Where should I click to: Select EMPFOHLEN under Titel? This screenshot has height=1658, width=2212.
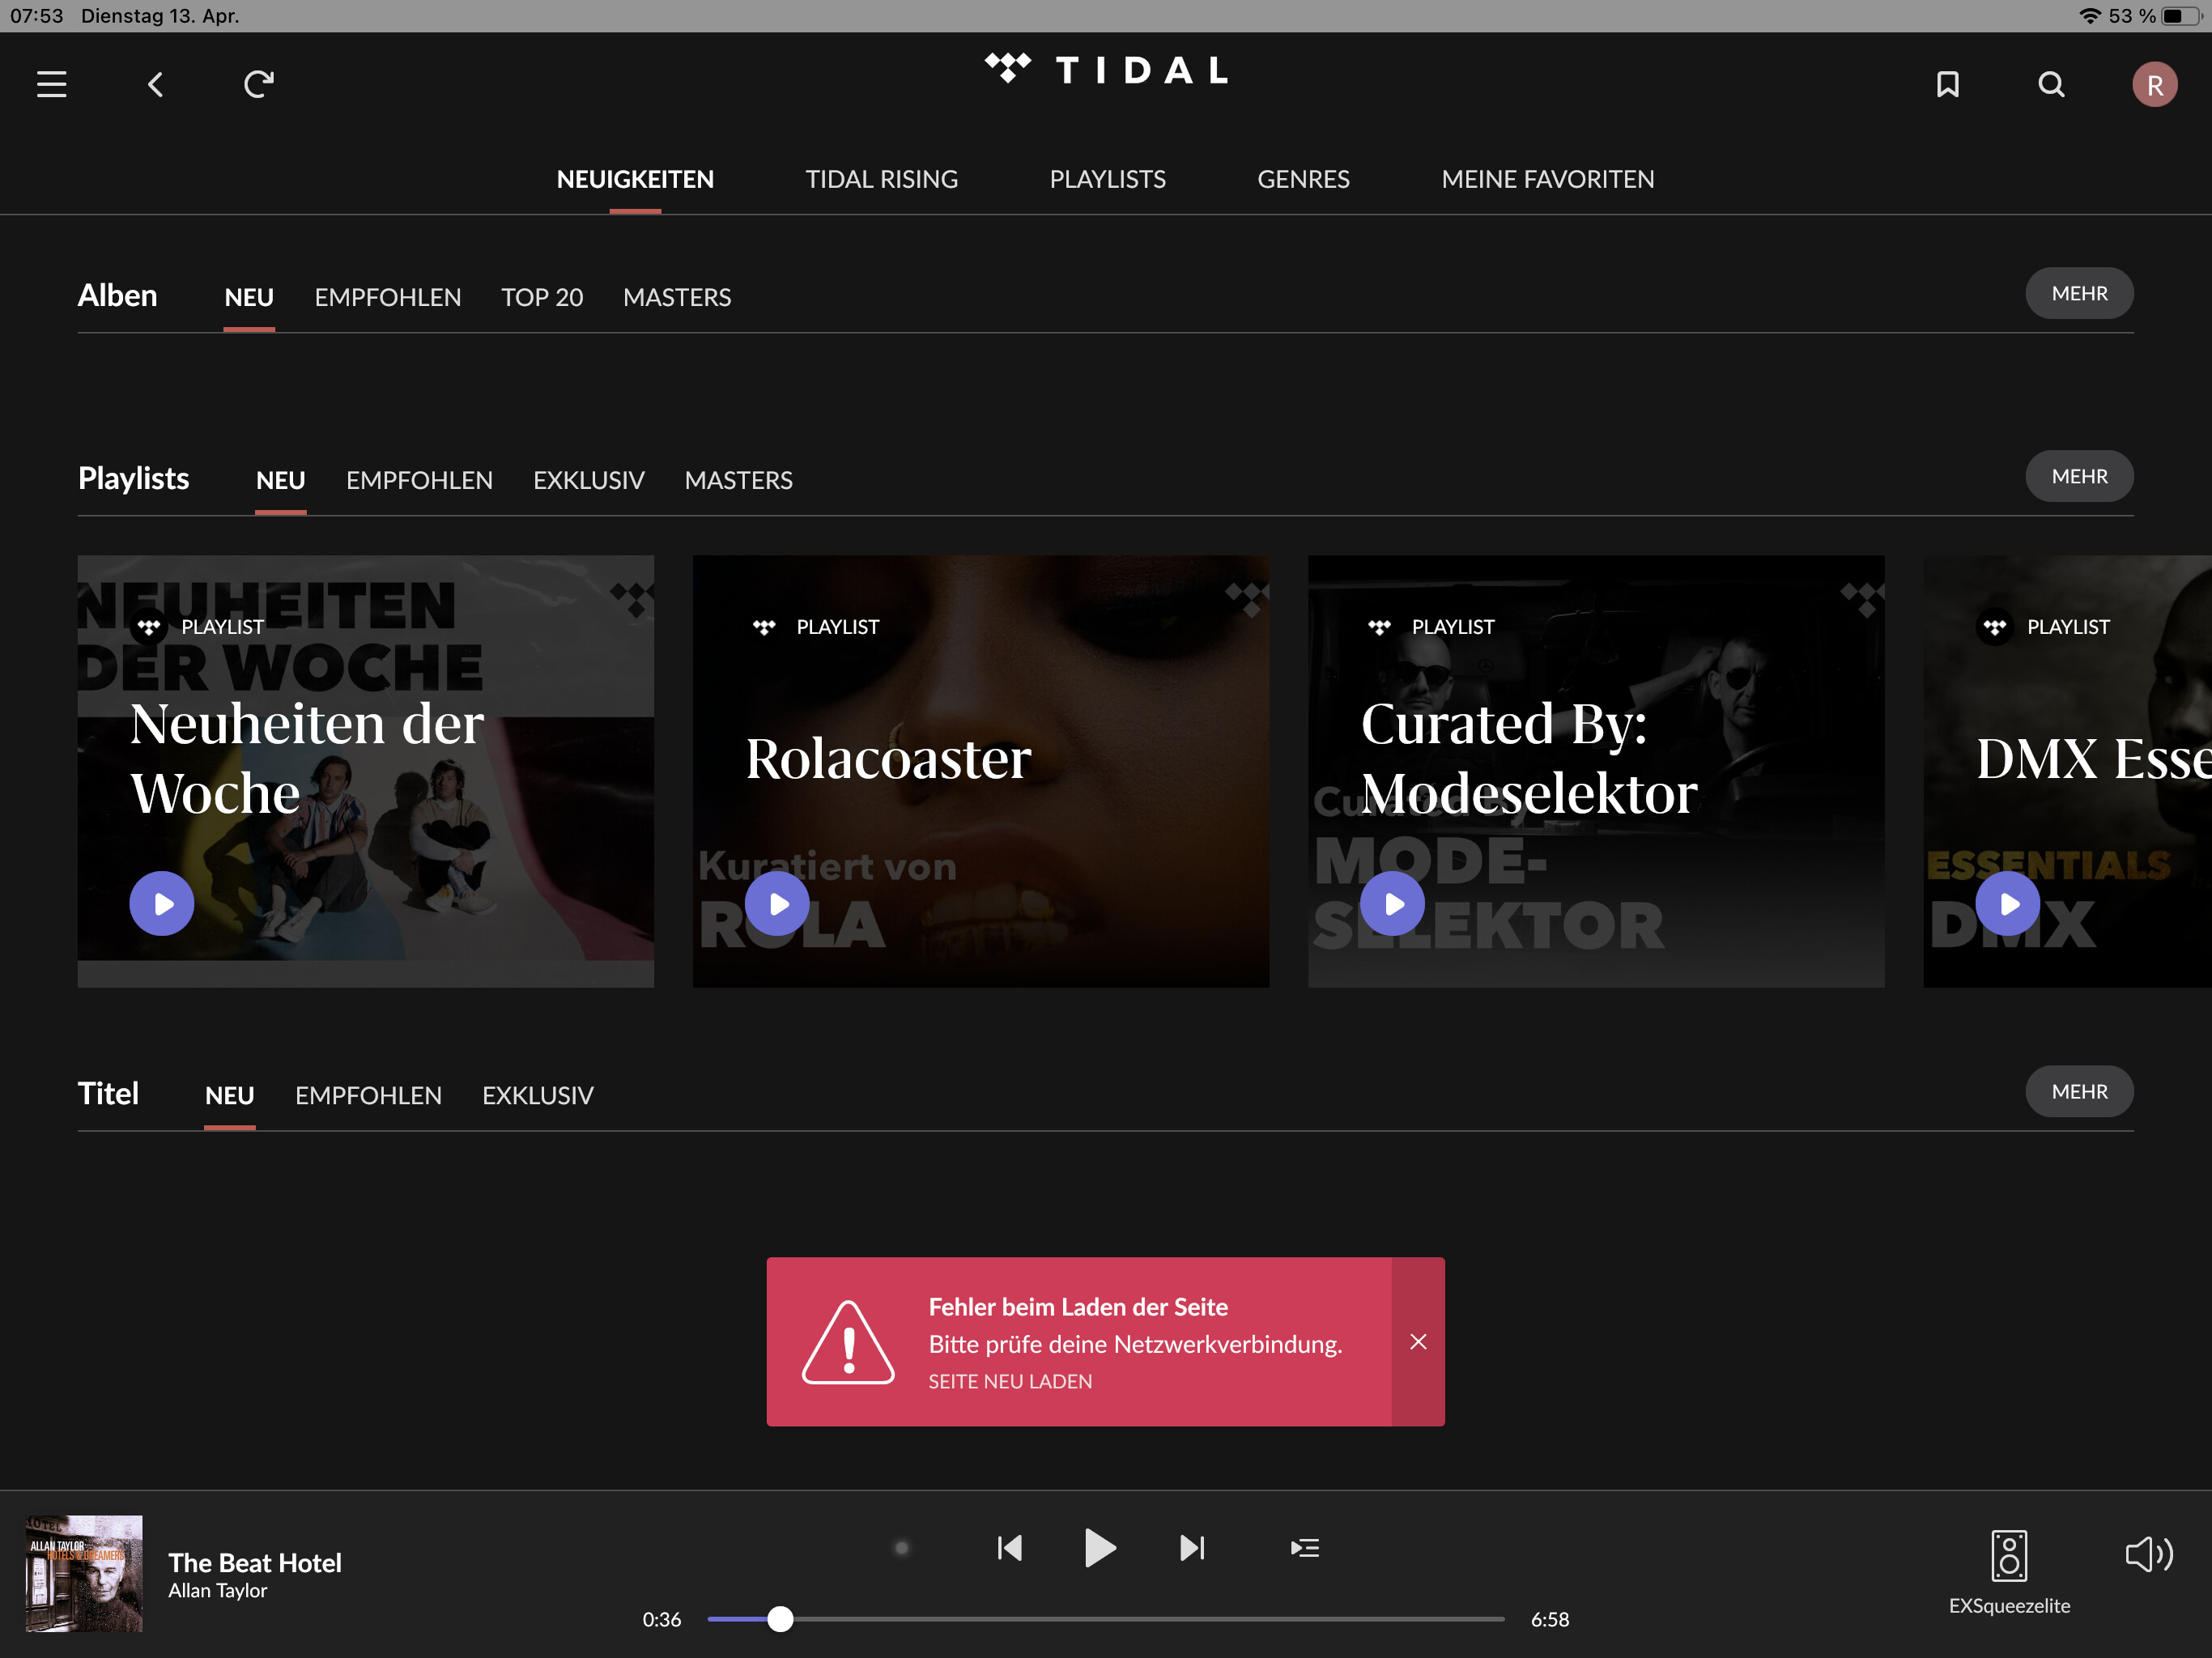click(x=368, y=1095)
